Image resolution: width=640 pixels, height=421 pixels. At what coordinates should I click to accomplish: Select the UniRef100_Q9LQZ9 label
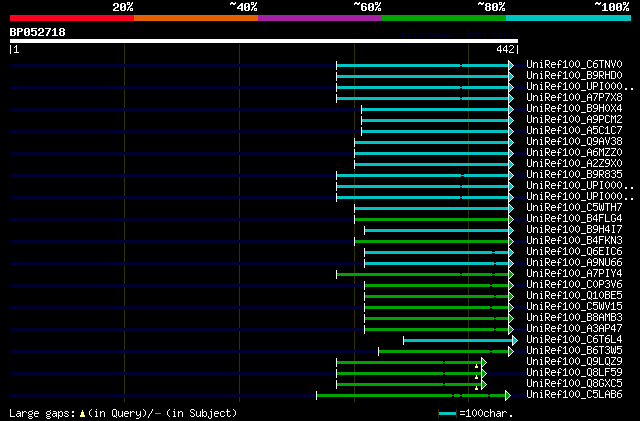[574, 362]
